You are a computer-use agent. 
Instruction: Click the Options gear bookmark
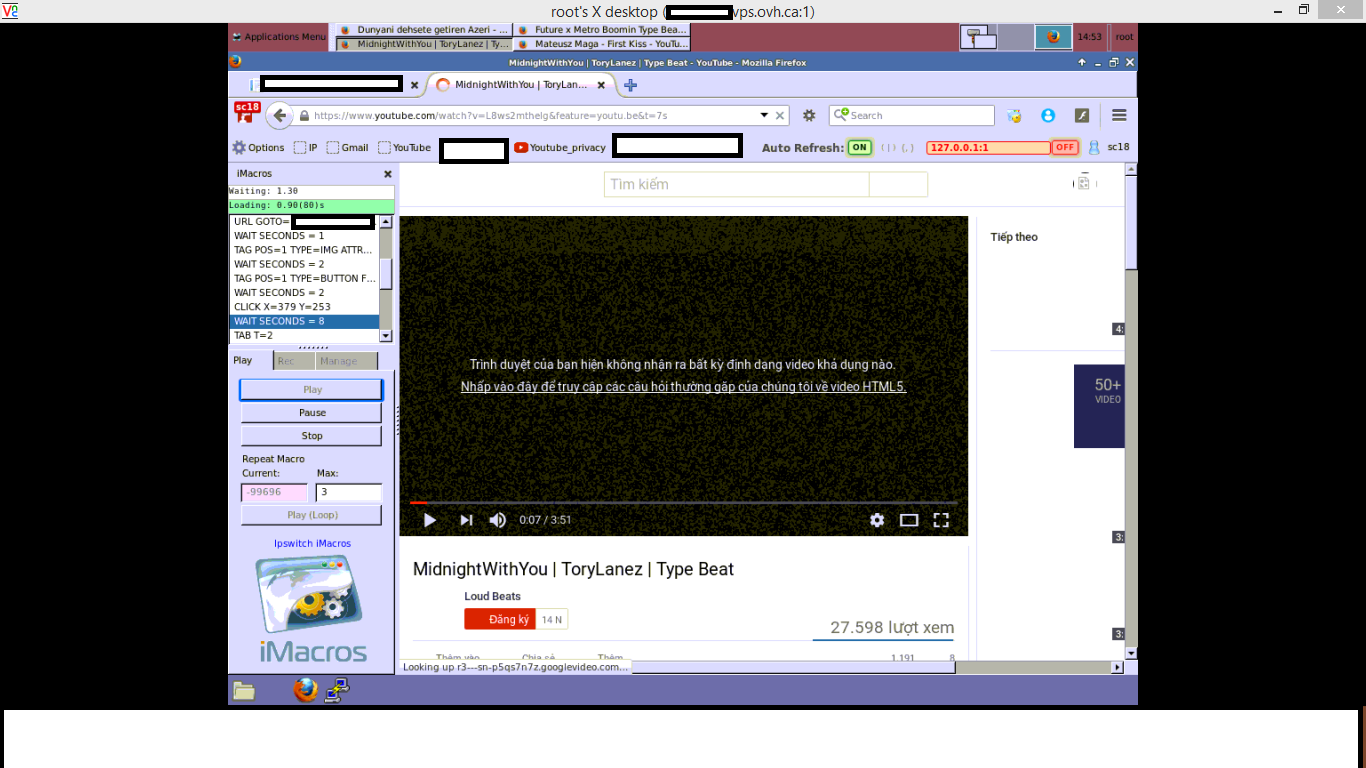click(258, 147)
